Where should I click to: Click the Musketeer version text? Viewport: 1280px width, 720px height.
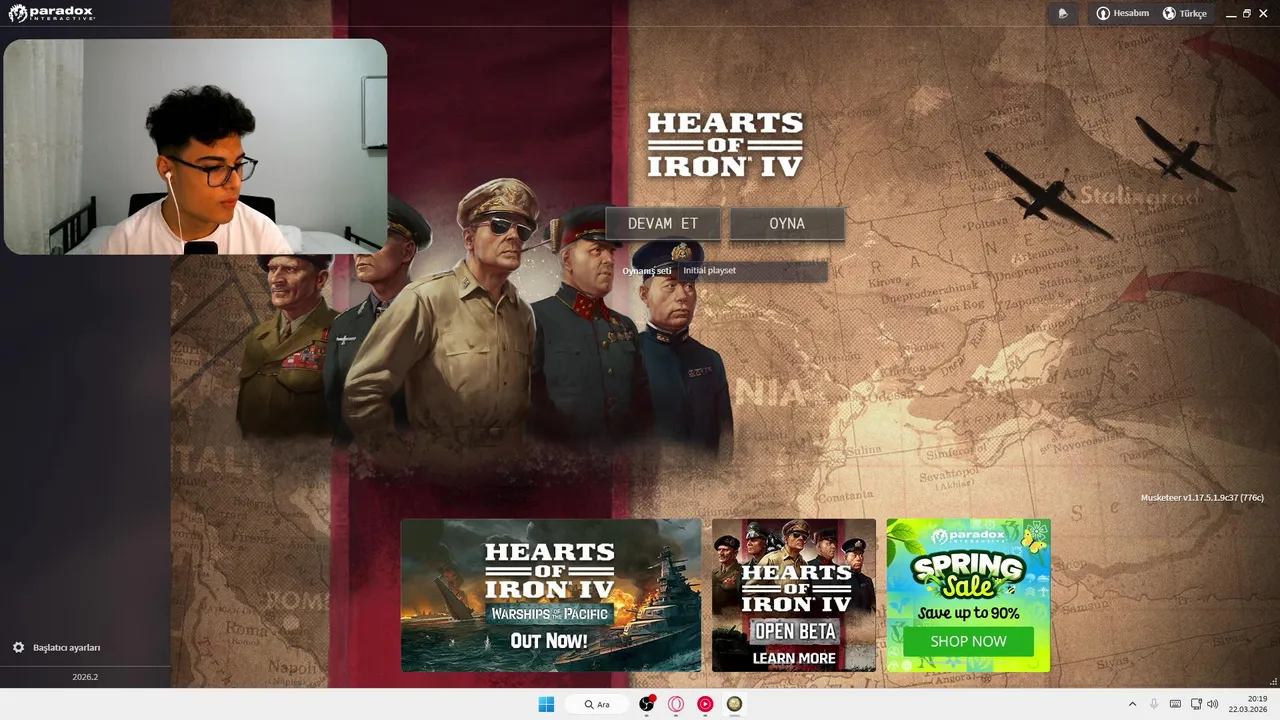point(1202,498)
